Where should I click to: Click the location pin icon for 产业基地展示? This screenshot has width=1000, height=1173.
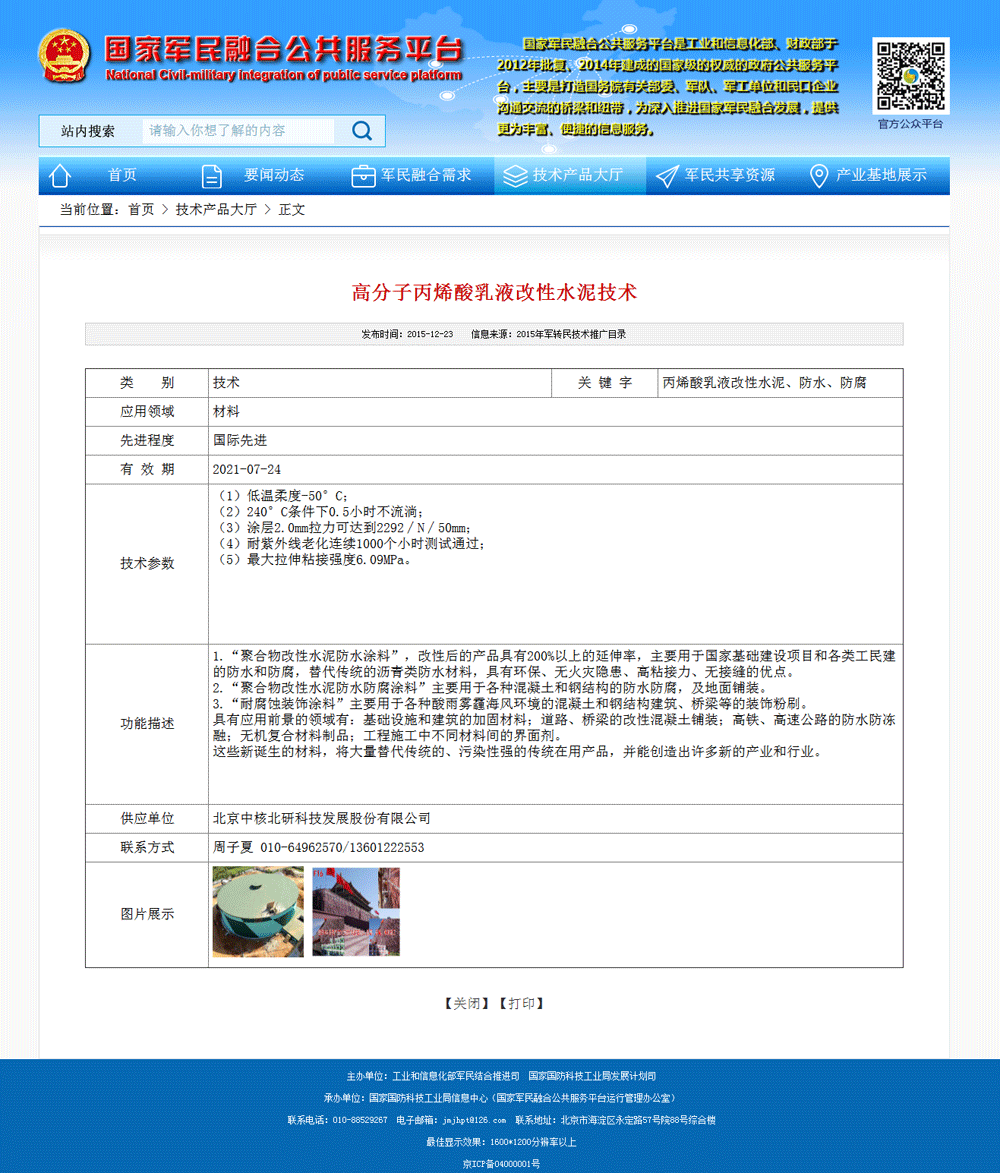(818, 176)
